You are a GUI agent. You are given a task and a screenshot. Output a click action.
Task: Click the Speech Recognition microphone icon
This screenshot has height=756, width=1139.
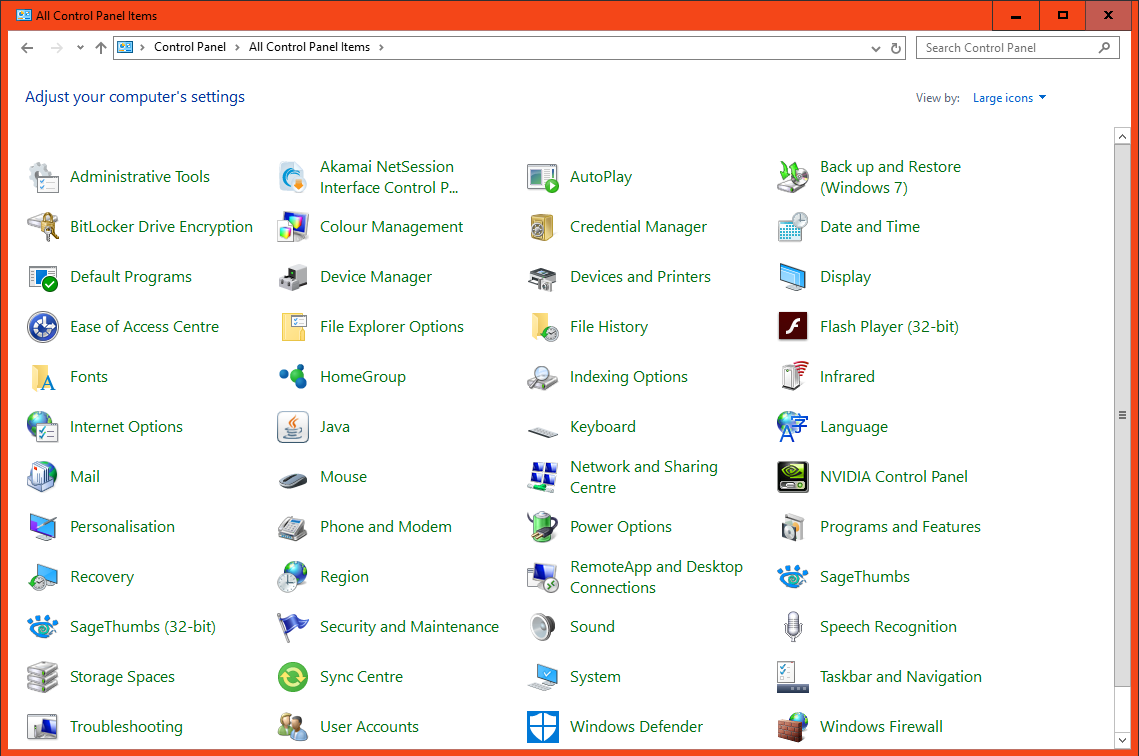[793, 627]
